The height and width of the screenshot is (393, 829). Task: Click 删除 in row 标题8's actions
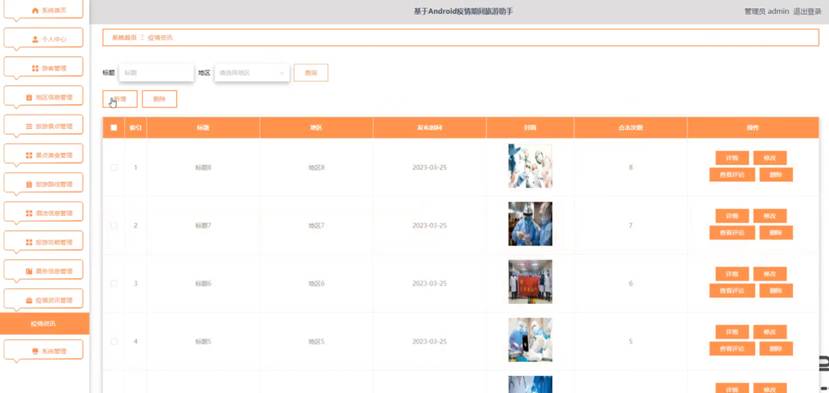click(x=776, y=175)
